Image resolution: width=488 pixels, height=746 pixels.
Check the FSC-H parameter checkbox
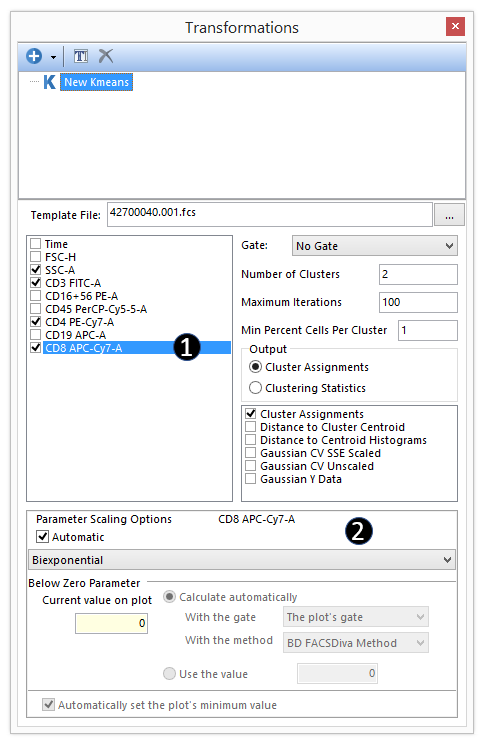pos(36,257)
